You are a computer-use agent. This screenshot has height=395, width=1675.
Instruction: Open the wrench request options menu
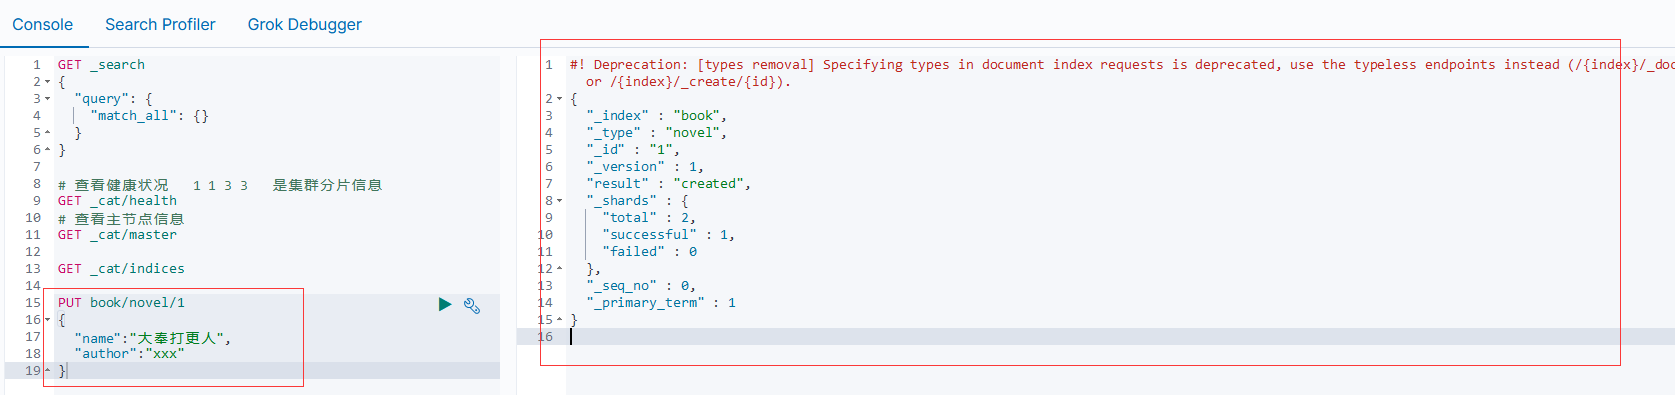tap(473, 306)
